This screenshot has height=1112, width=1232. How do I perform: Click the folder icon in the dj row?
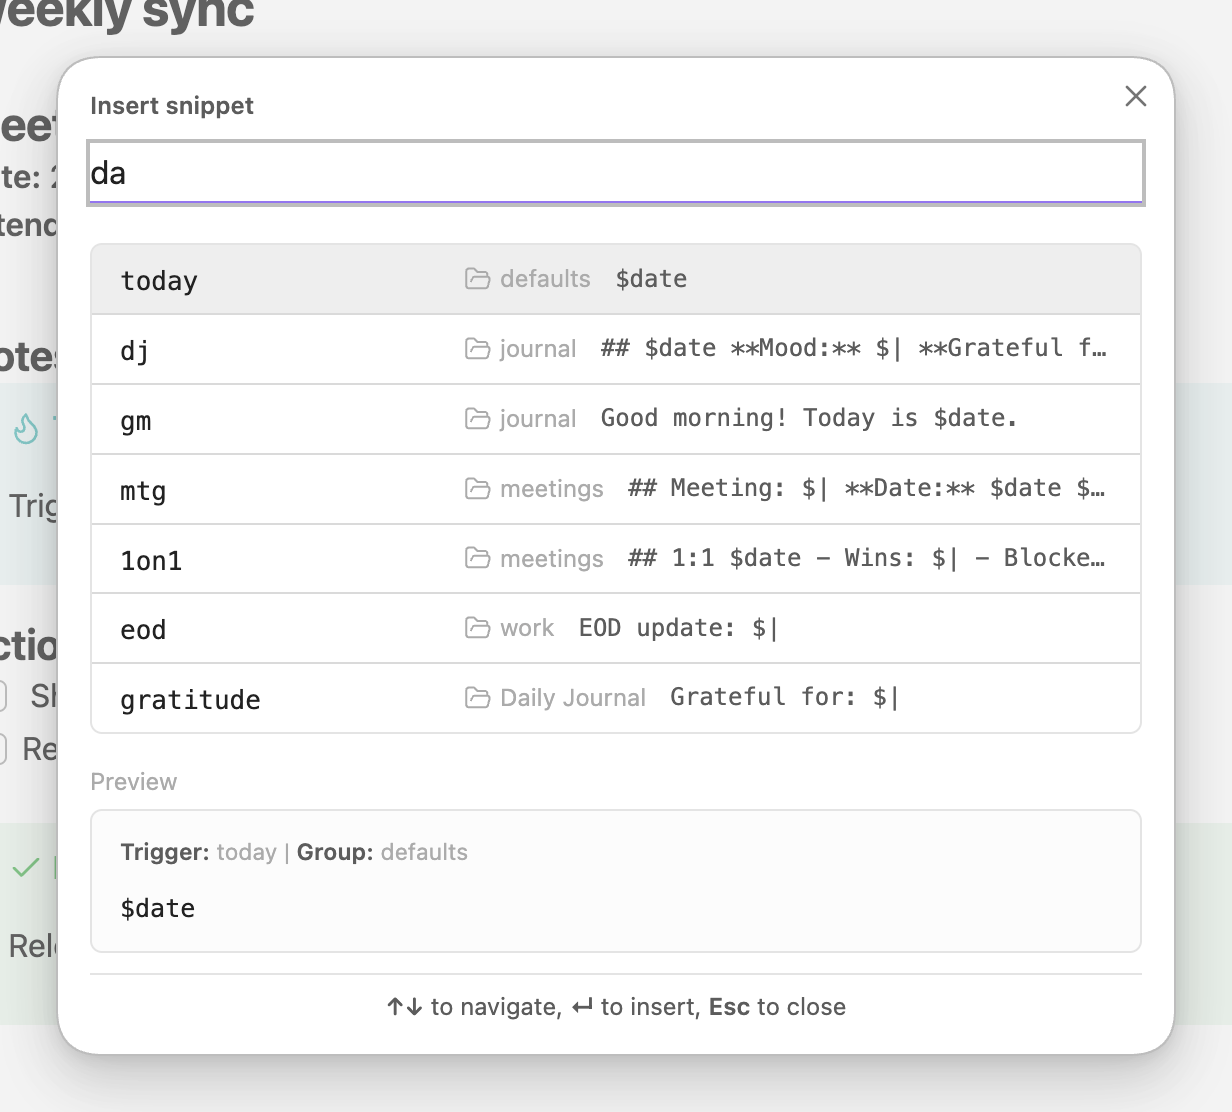tap(477, 349)
